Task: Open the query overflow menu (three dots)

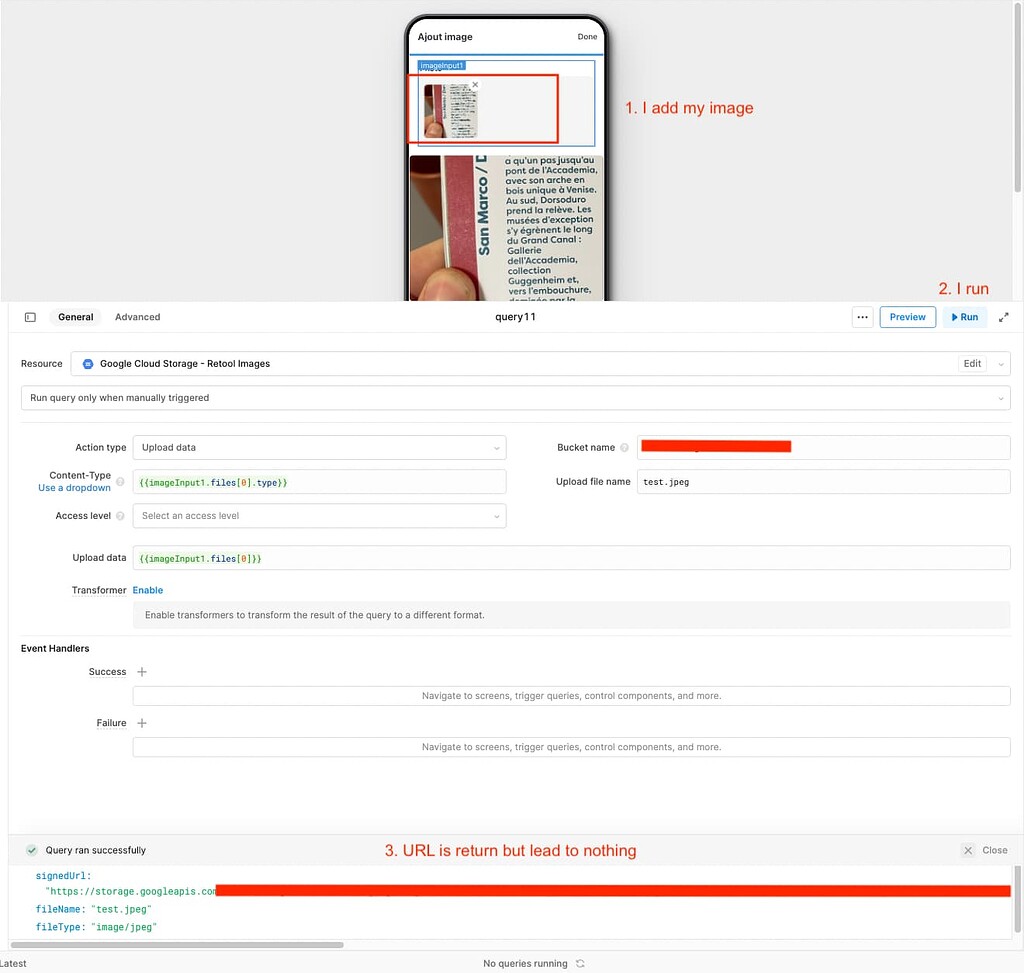Action: tap(861, 317)
